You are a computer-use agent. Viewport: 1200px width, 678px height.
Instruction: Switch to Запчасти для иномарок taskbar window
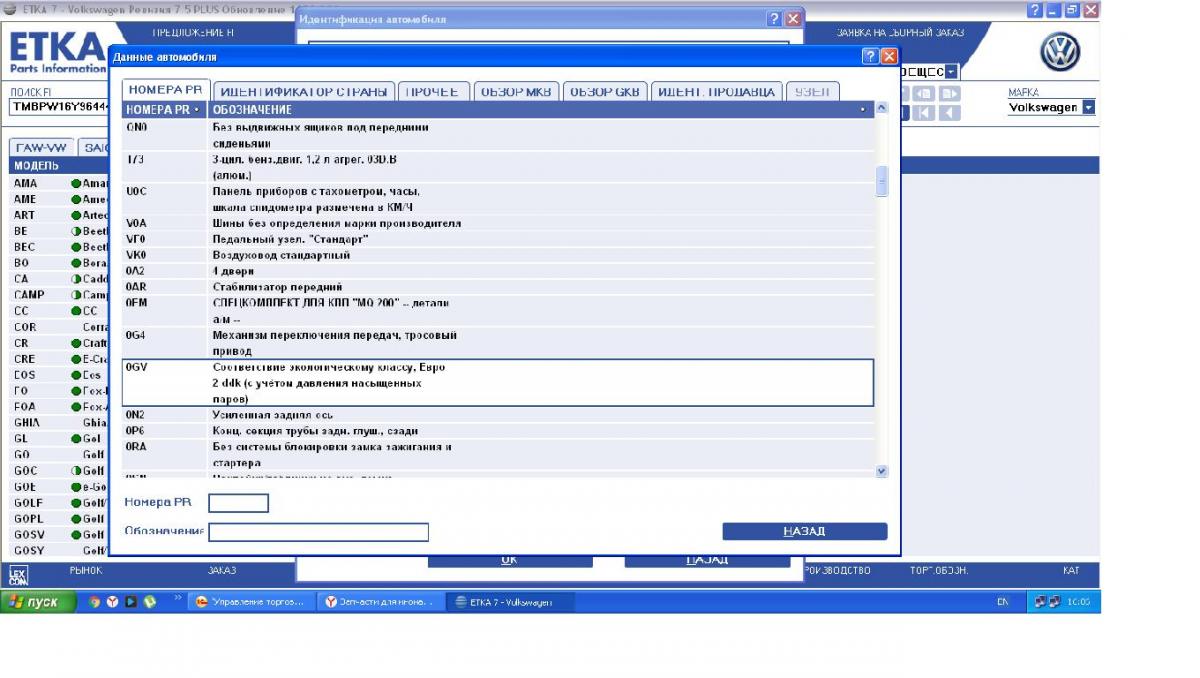click(381, 602)
